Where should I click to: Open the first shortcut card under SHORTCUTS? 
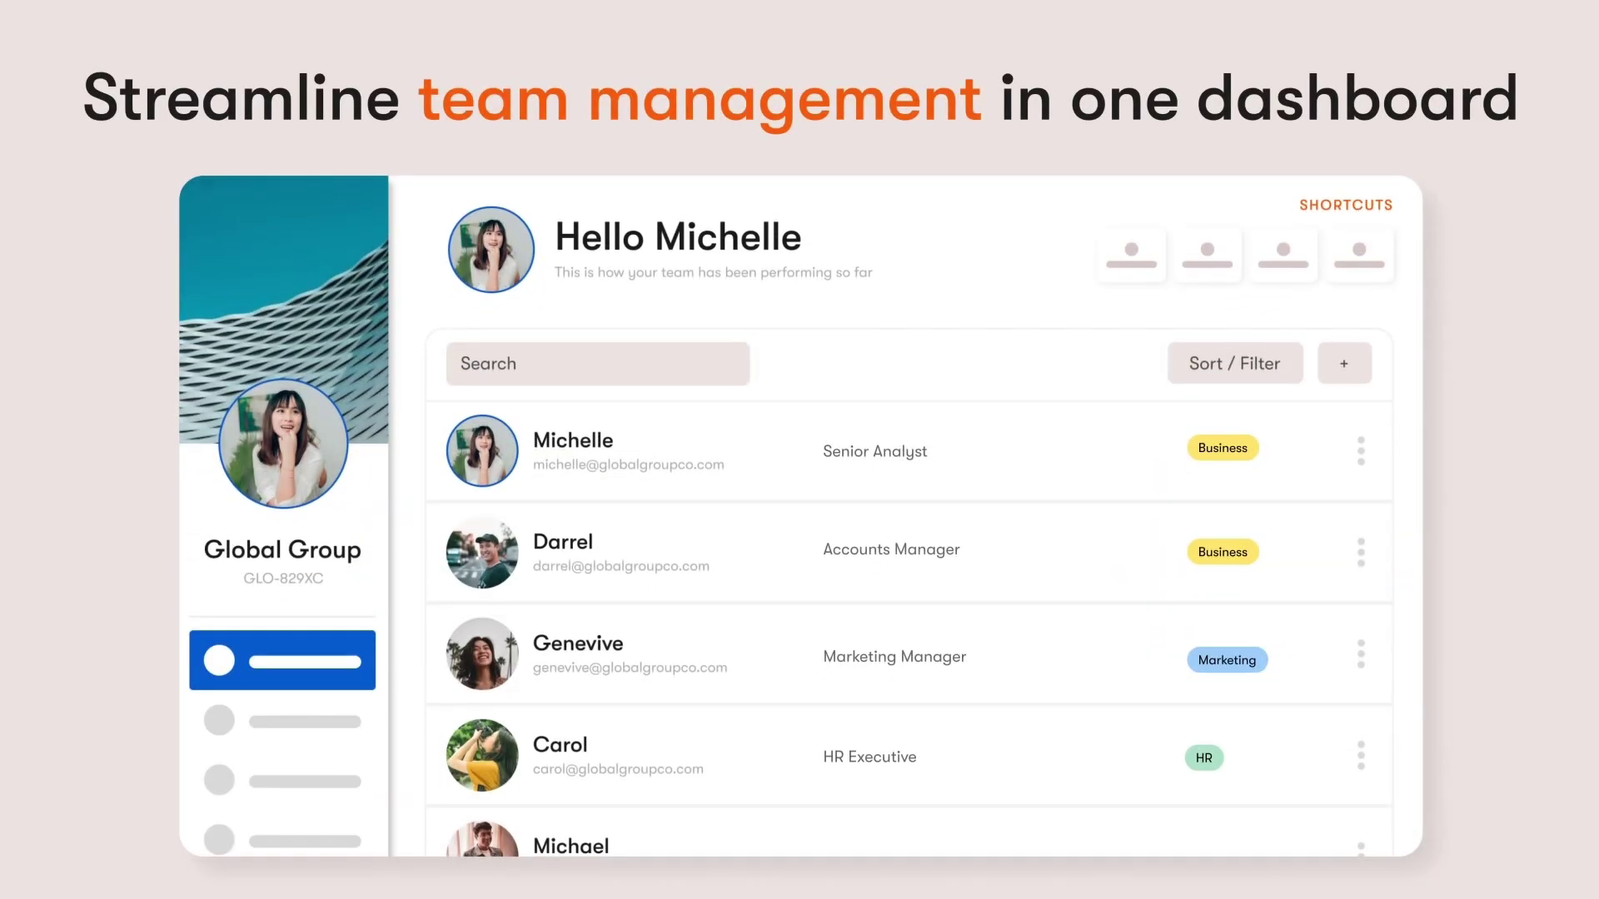(x=1131, y=256)
